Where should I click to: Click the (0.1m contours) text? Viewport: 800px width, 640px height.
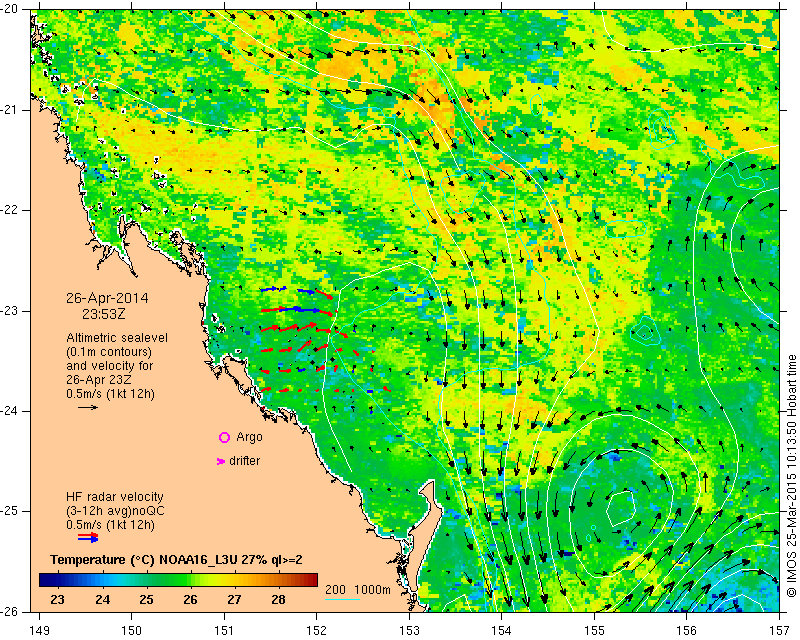click(109, 352)
